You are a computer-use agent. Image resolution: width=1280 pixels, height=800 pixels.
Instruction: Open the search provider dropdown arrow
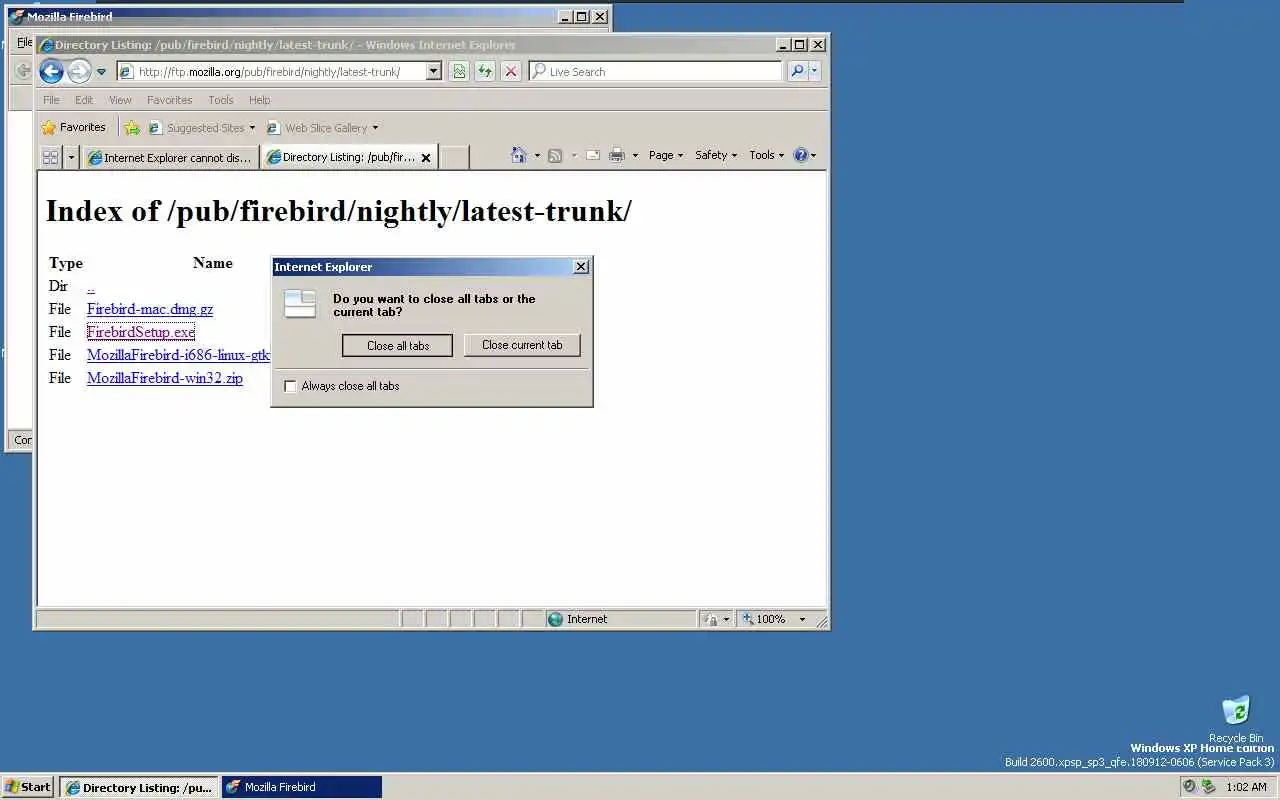click(x=814, y=72)
